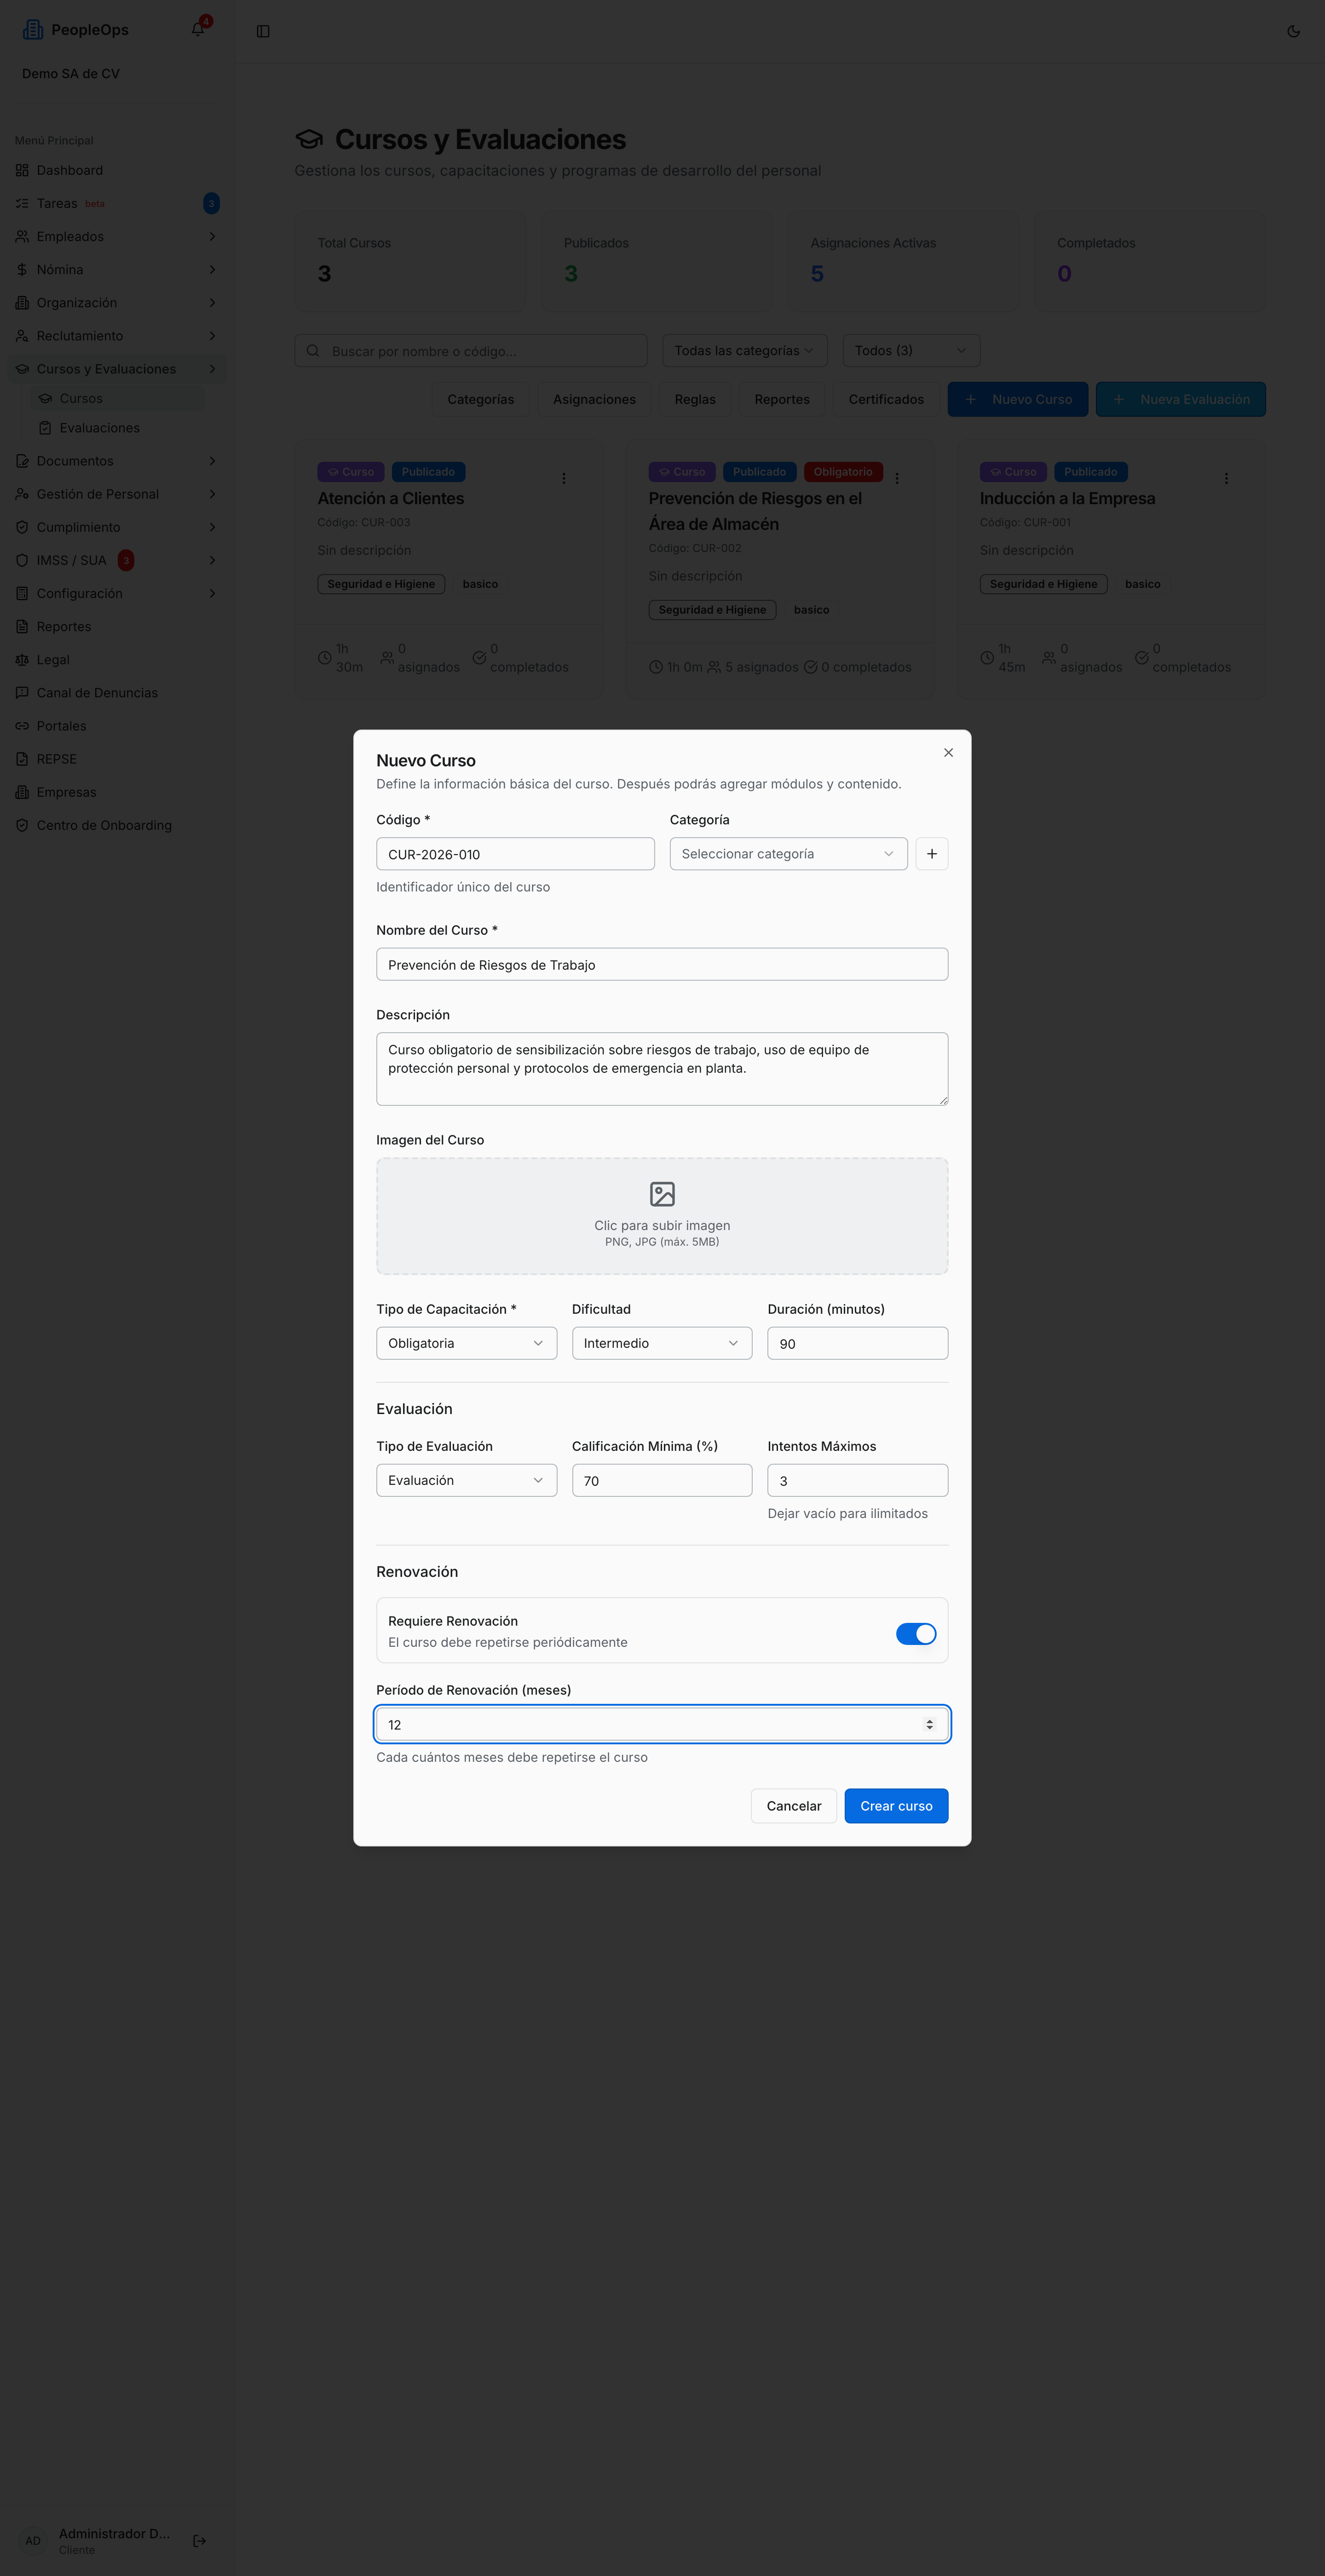Open the Tipo de Evaluación dropdown
1325x2576 pixels.
(x=466, y=1480)
